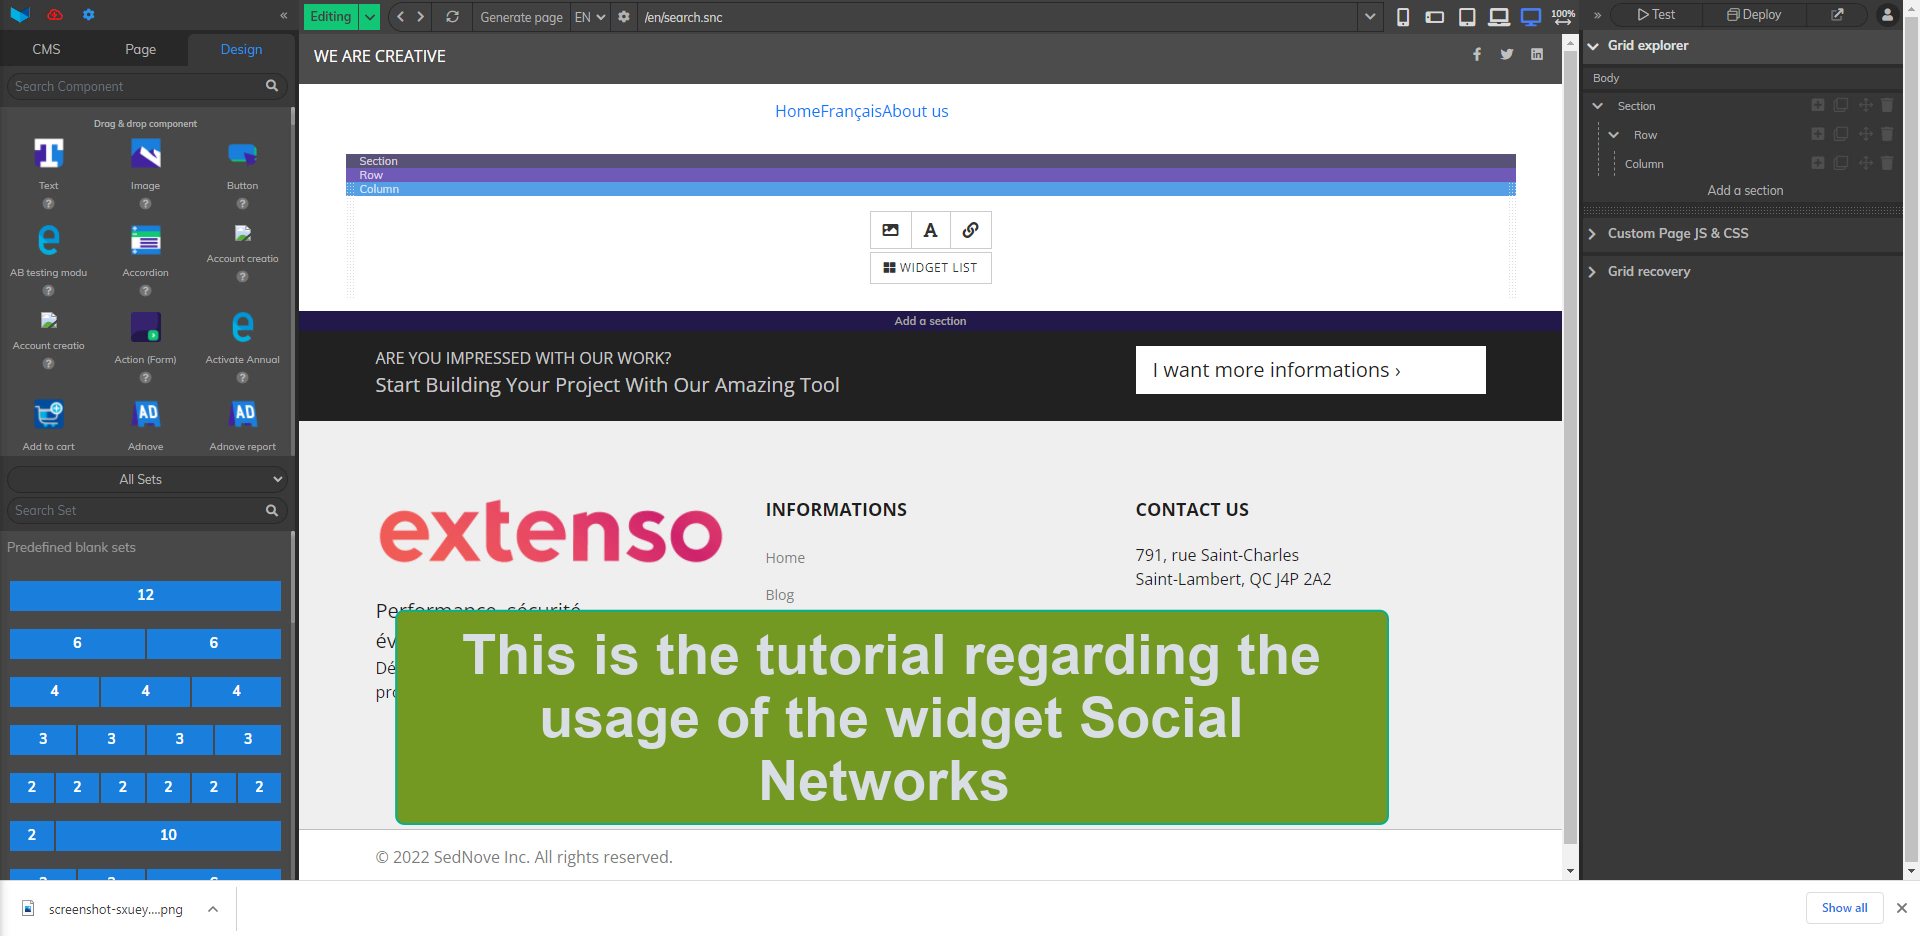
Task: Click the Add a section bar on canvas
Action: 930,321
